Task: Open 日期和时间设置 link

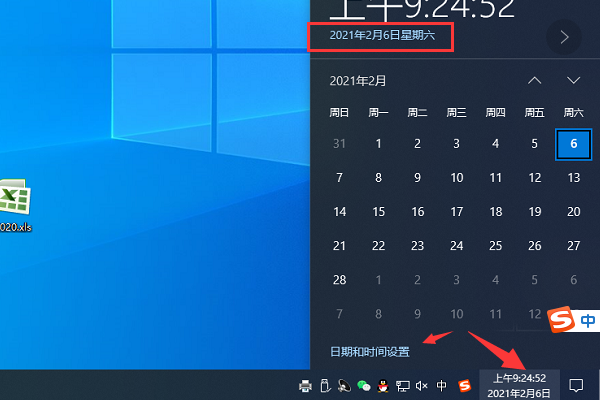Action: [370, 352]
